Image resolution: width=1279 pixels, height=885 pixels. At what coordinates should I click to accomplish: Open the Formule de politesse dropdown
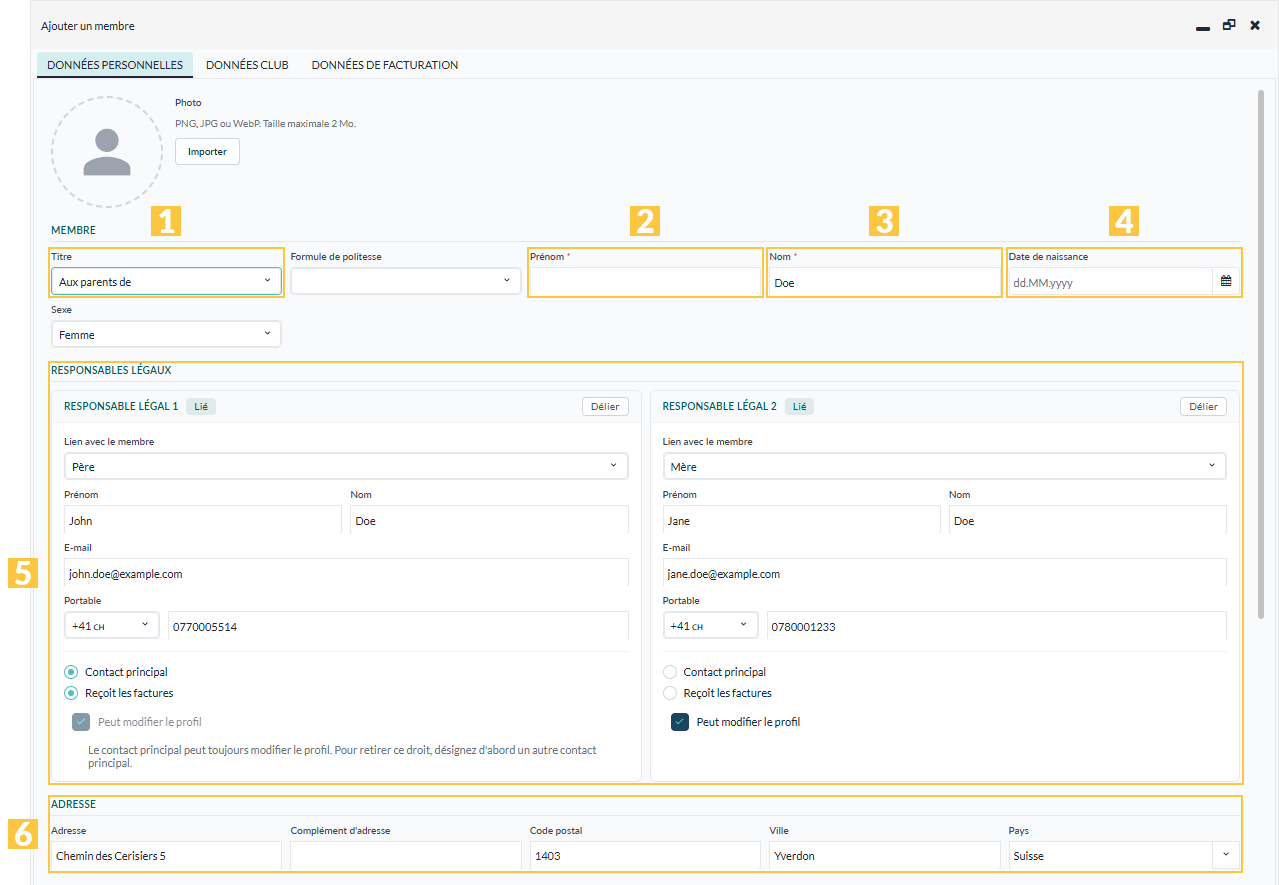pos(406,282)
